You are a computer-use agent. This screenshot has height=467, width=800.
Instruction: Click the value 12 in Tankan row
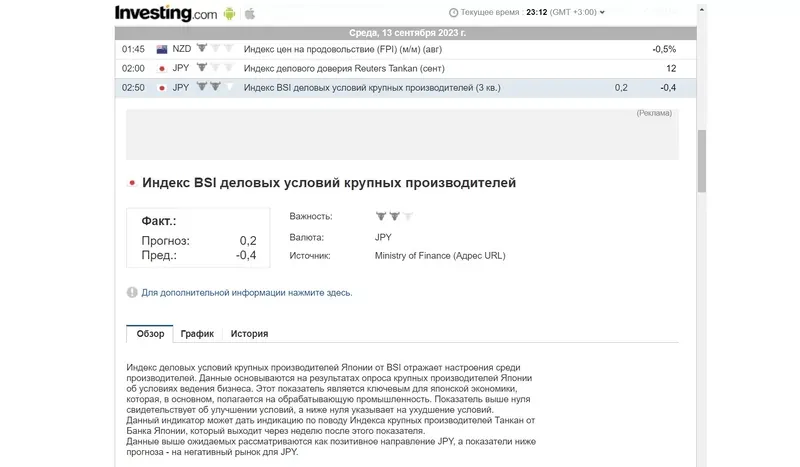point(671,68)
